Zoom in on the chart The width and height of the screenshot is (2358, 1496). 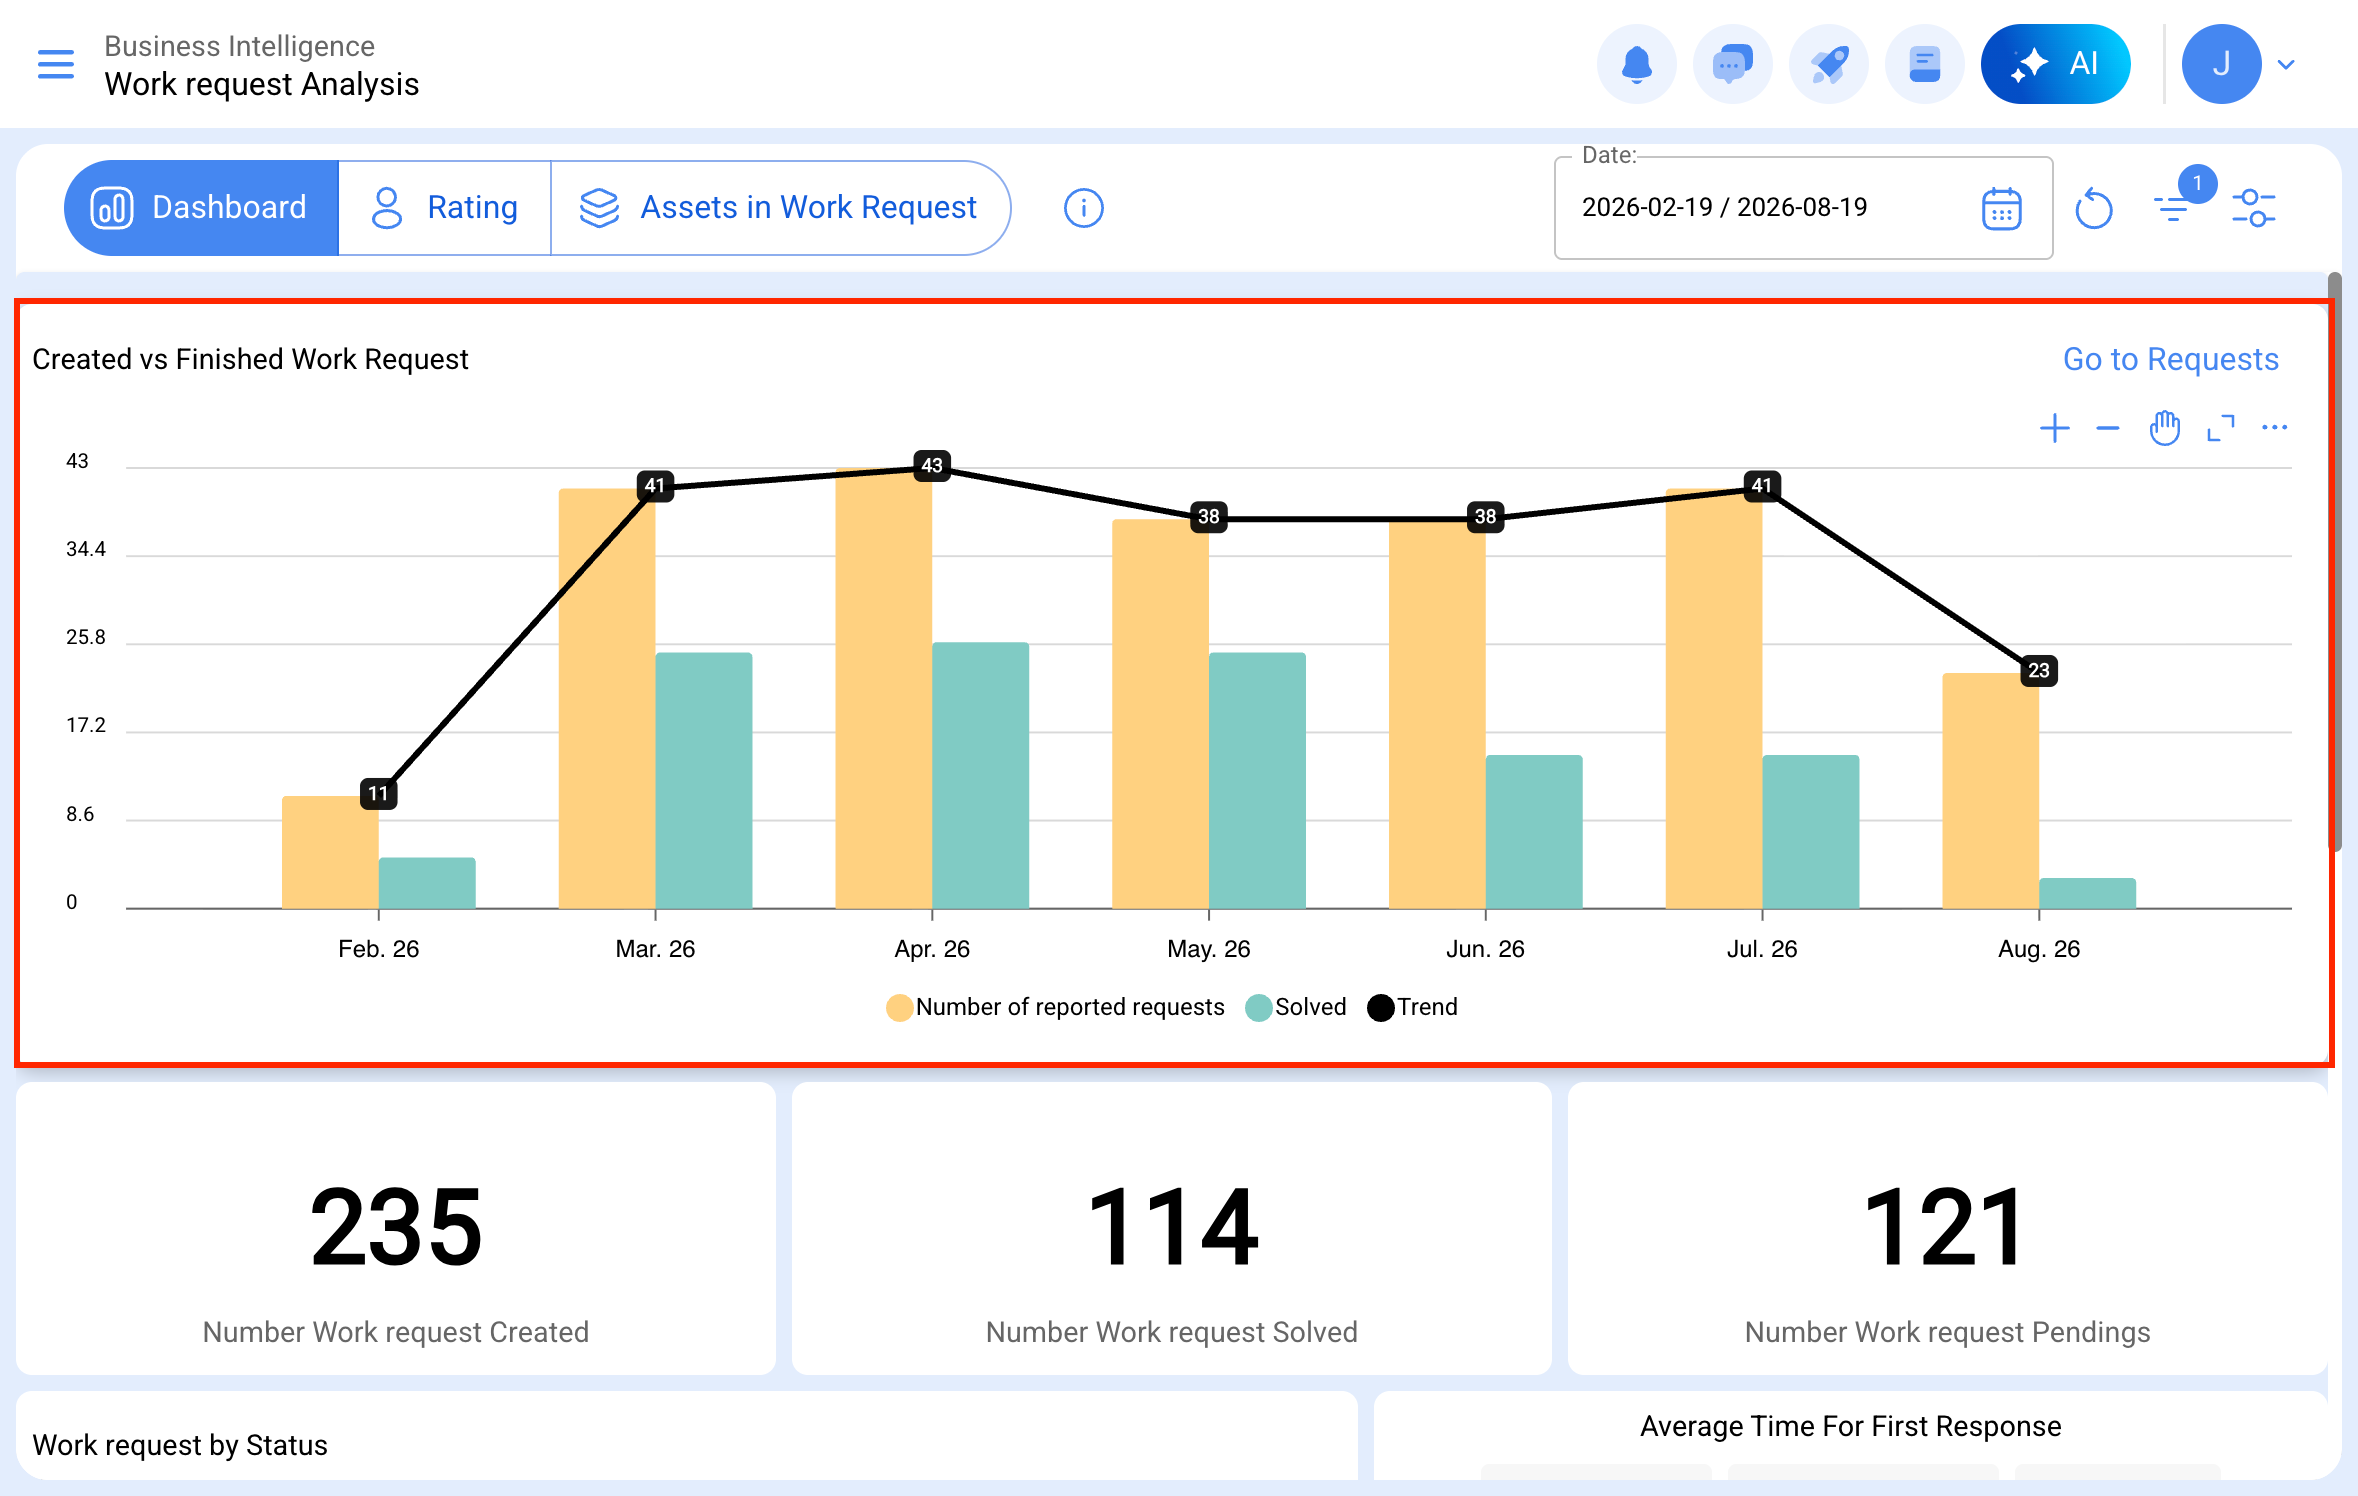(x=2055, y=428)
